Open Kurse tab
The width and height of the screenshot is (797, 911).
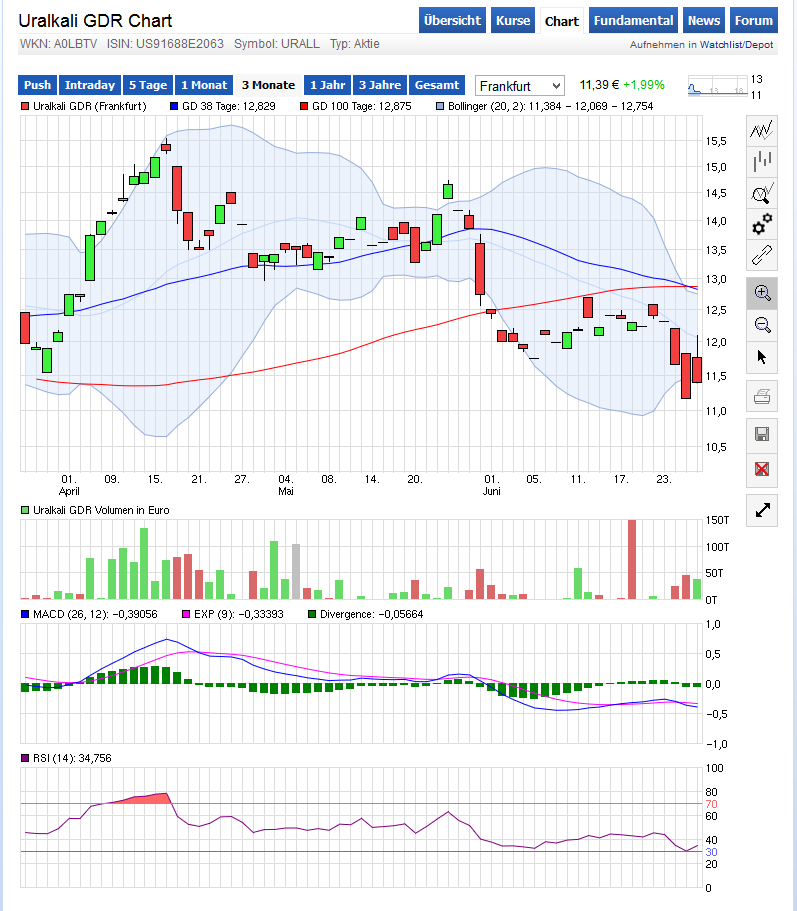point(513,20)
